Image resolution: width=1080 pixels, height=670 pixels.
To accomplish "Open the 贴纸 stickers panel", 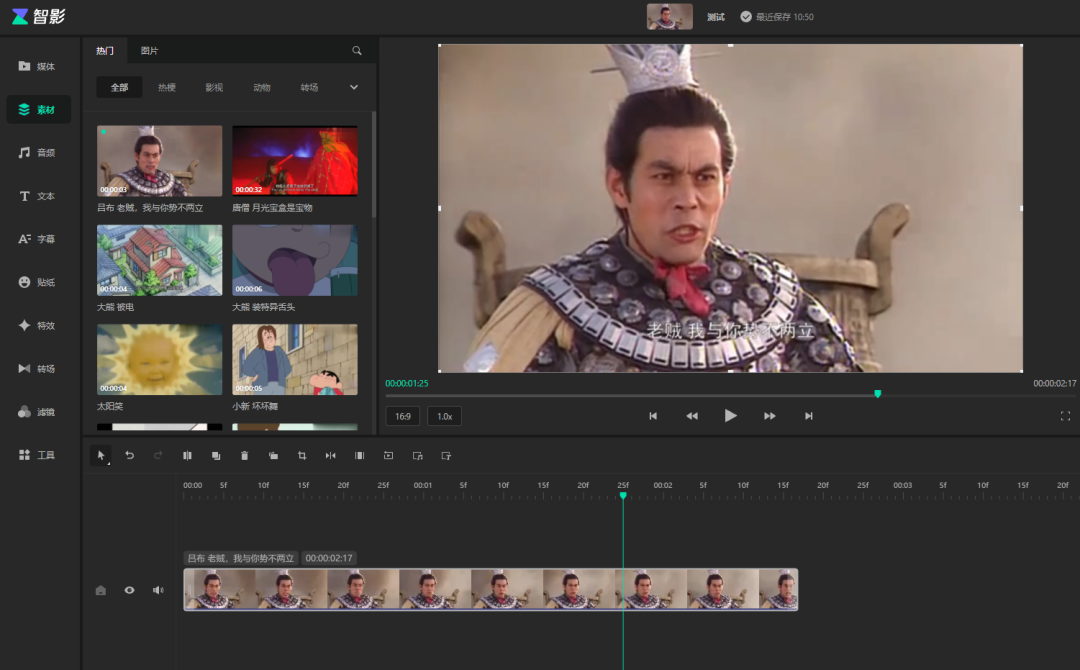I will [38, 282].
